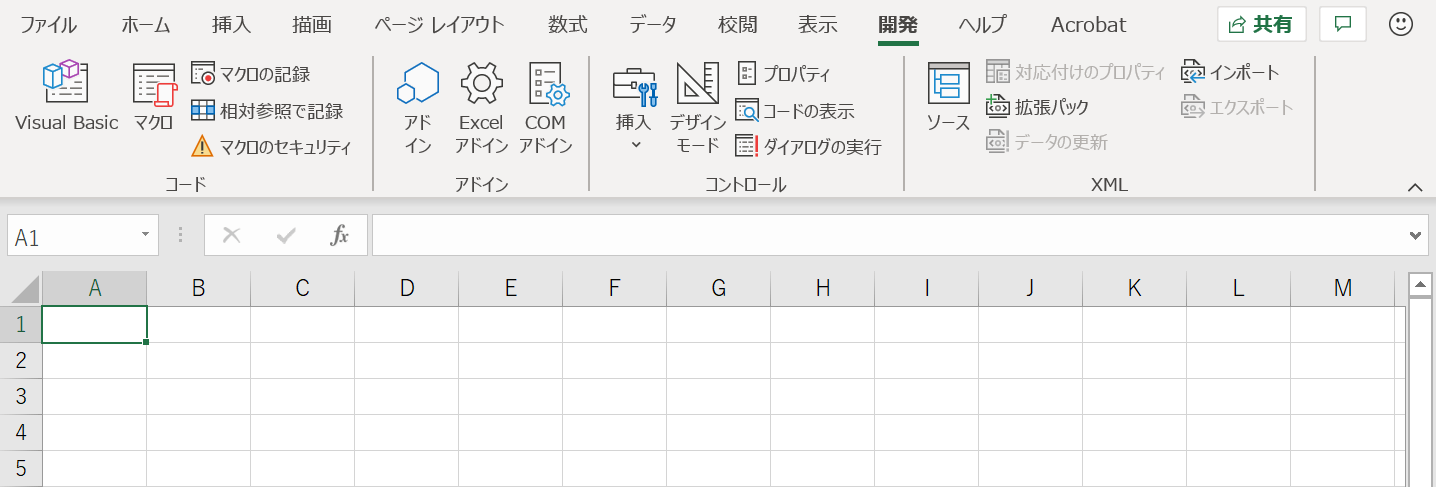
Task: Open マクロのセキュリティ settings
Action: (x=271, y=147)
